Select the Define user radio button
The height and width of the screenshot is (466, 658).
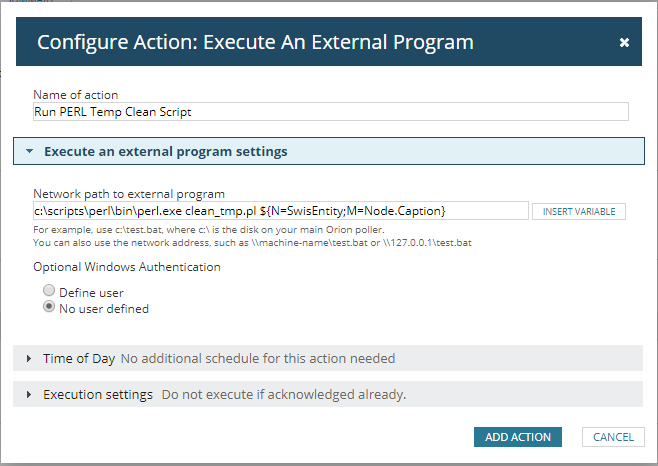[x=48, y=291]
